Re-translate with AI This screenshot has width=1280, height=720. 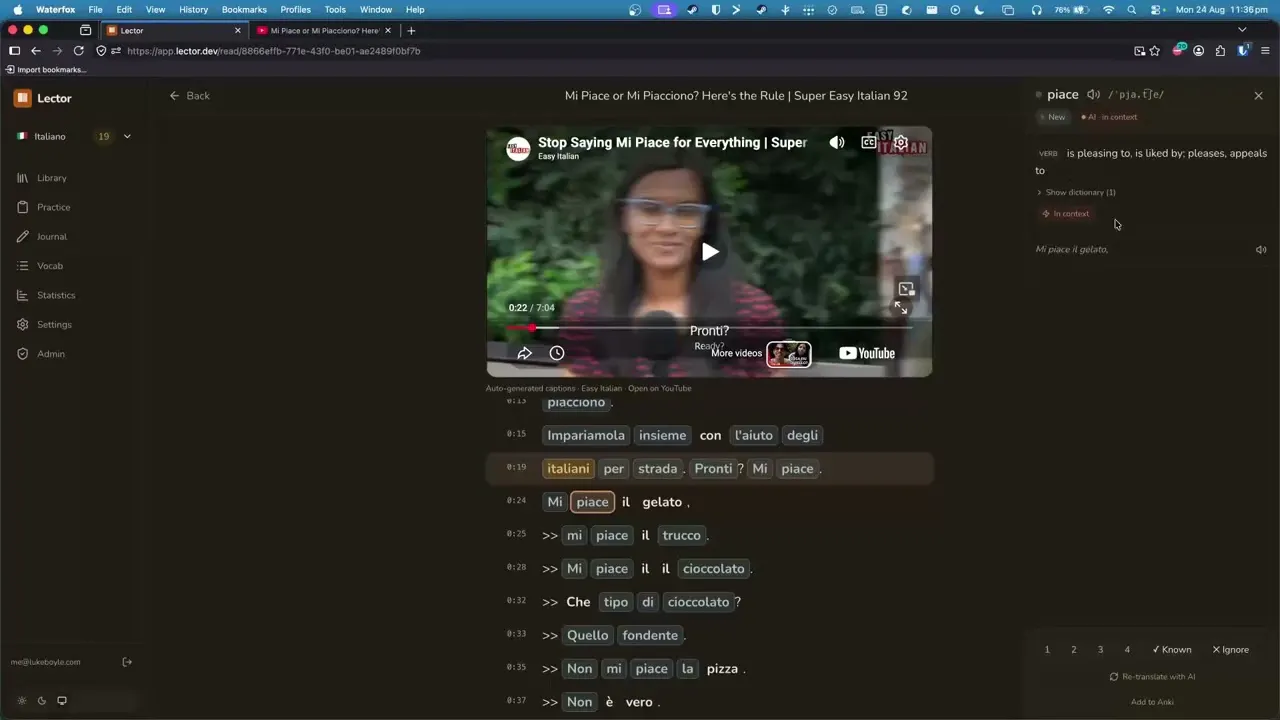pyautogui.click(x=1152, y=677)
